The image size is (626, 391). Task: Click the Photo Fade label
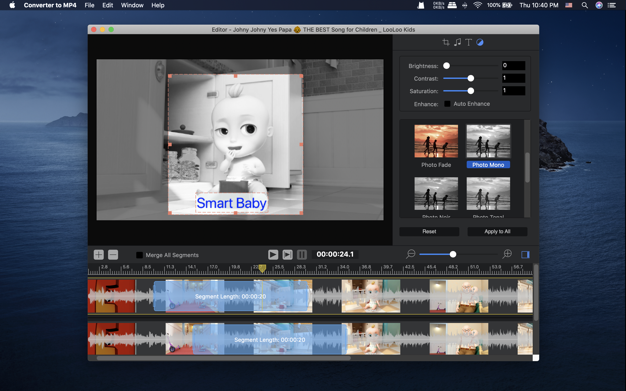(x=436, y=165)
